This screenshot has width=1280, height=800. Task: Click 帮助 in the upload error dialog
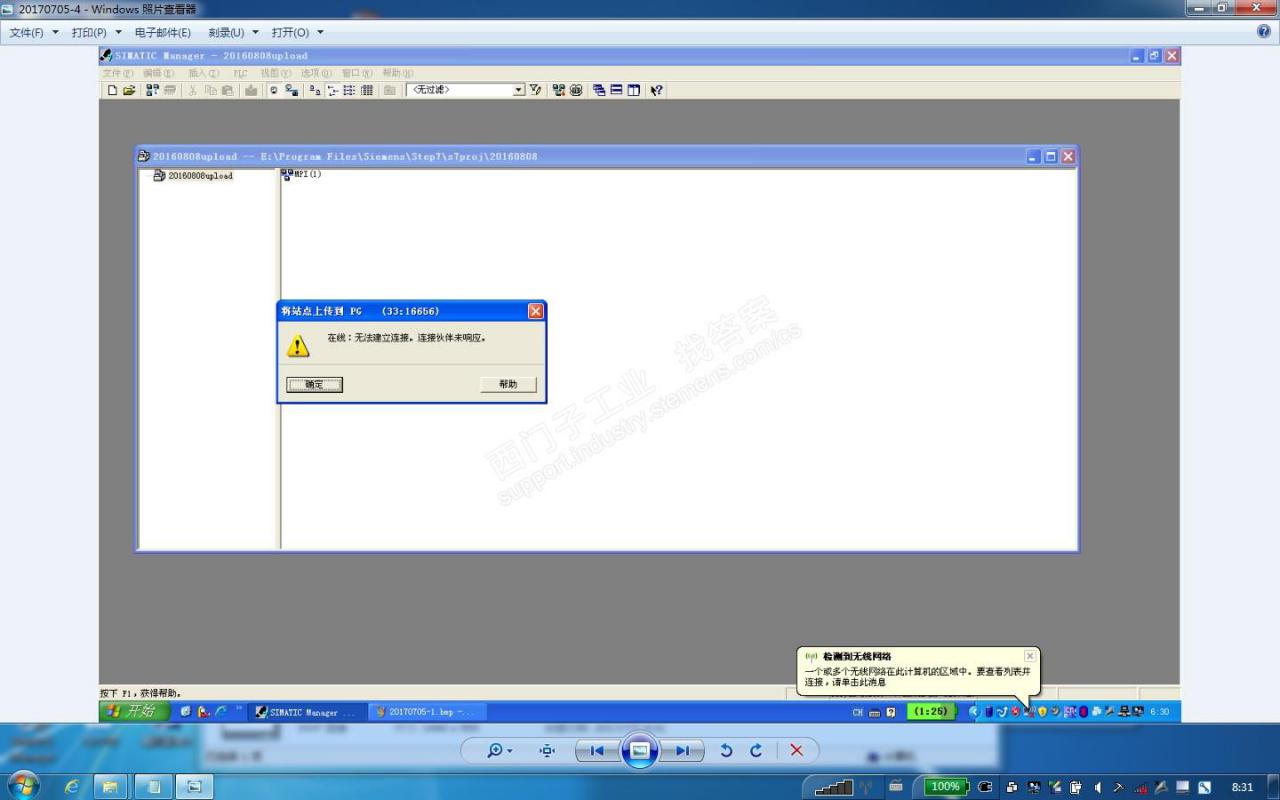coord(508,384)
